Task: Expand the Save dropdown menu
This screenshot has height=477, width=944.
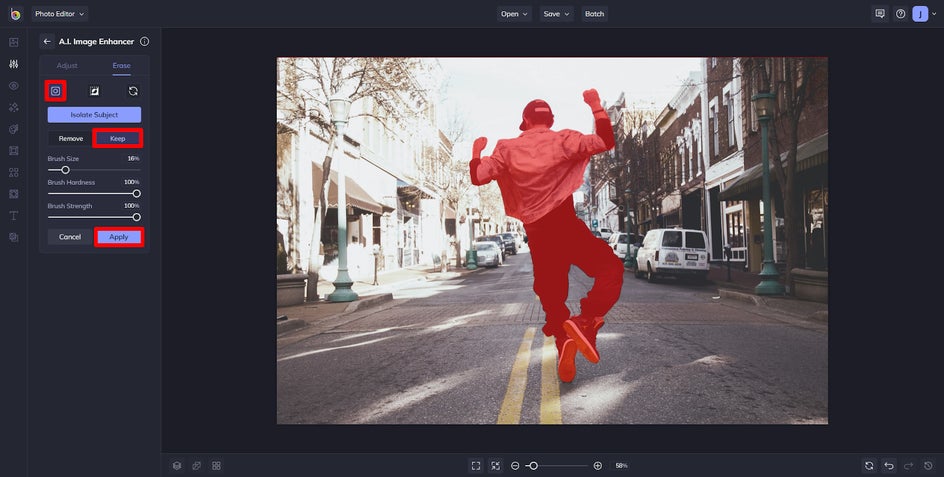Action: point(556,14)
